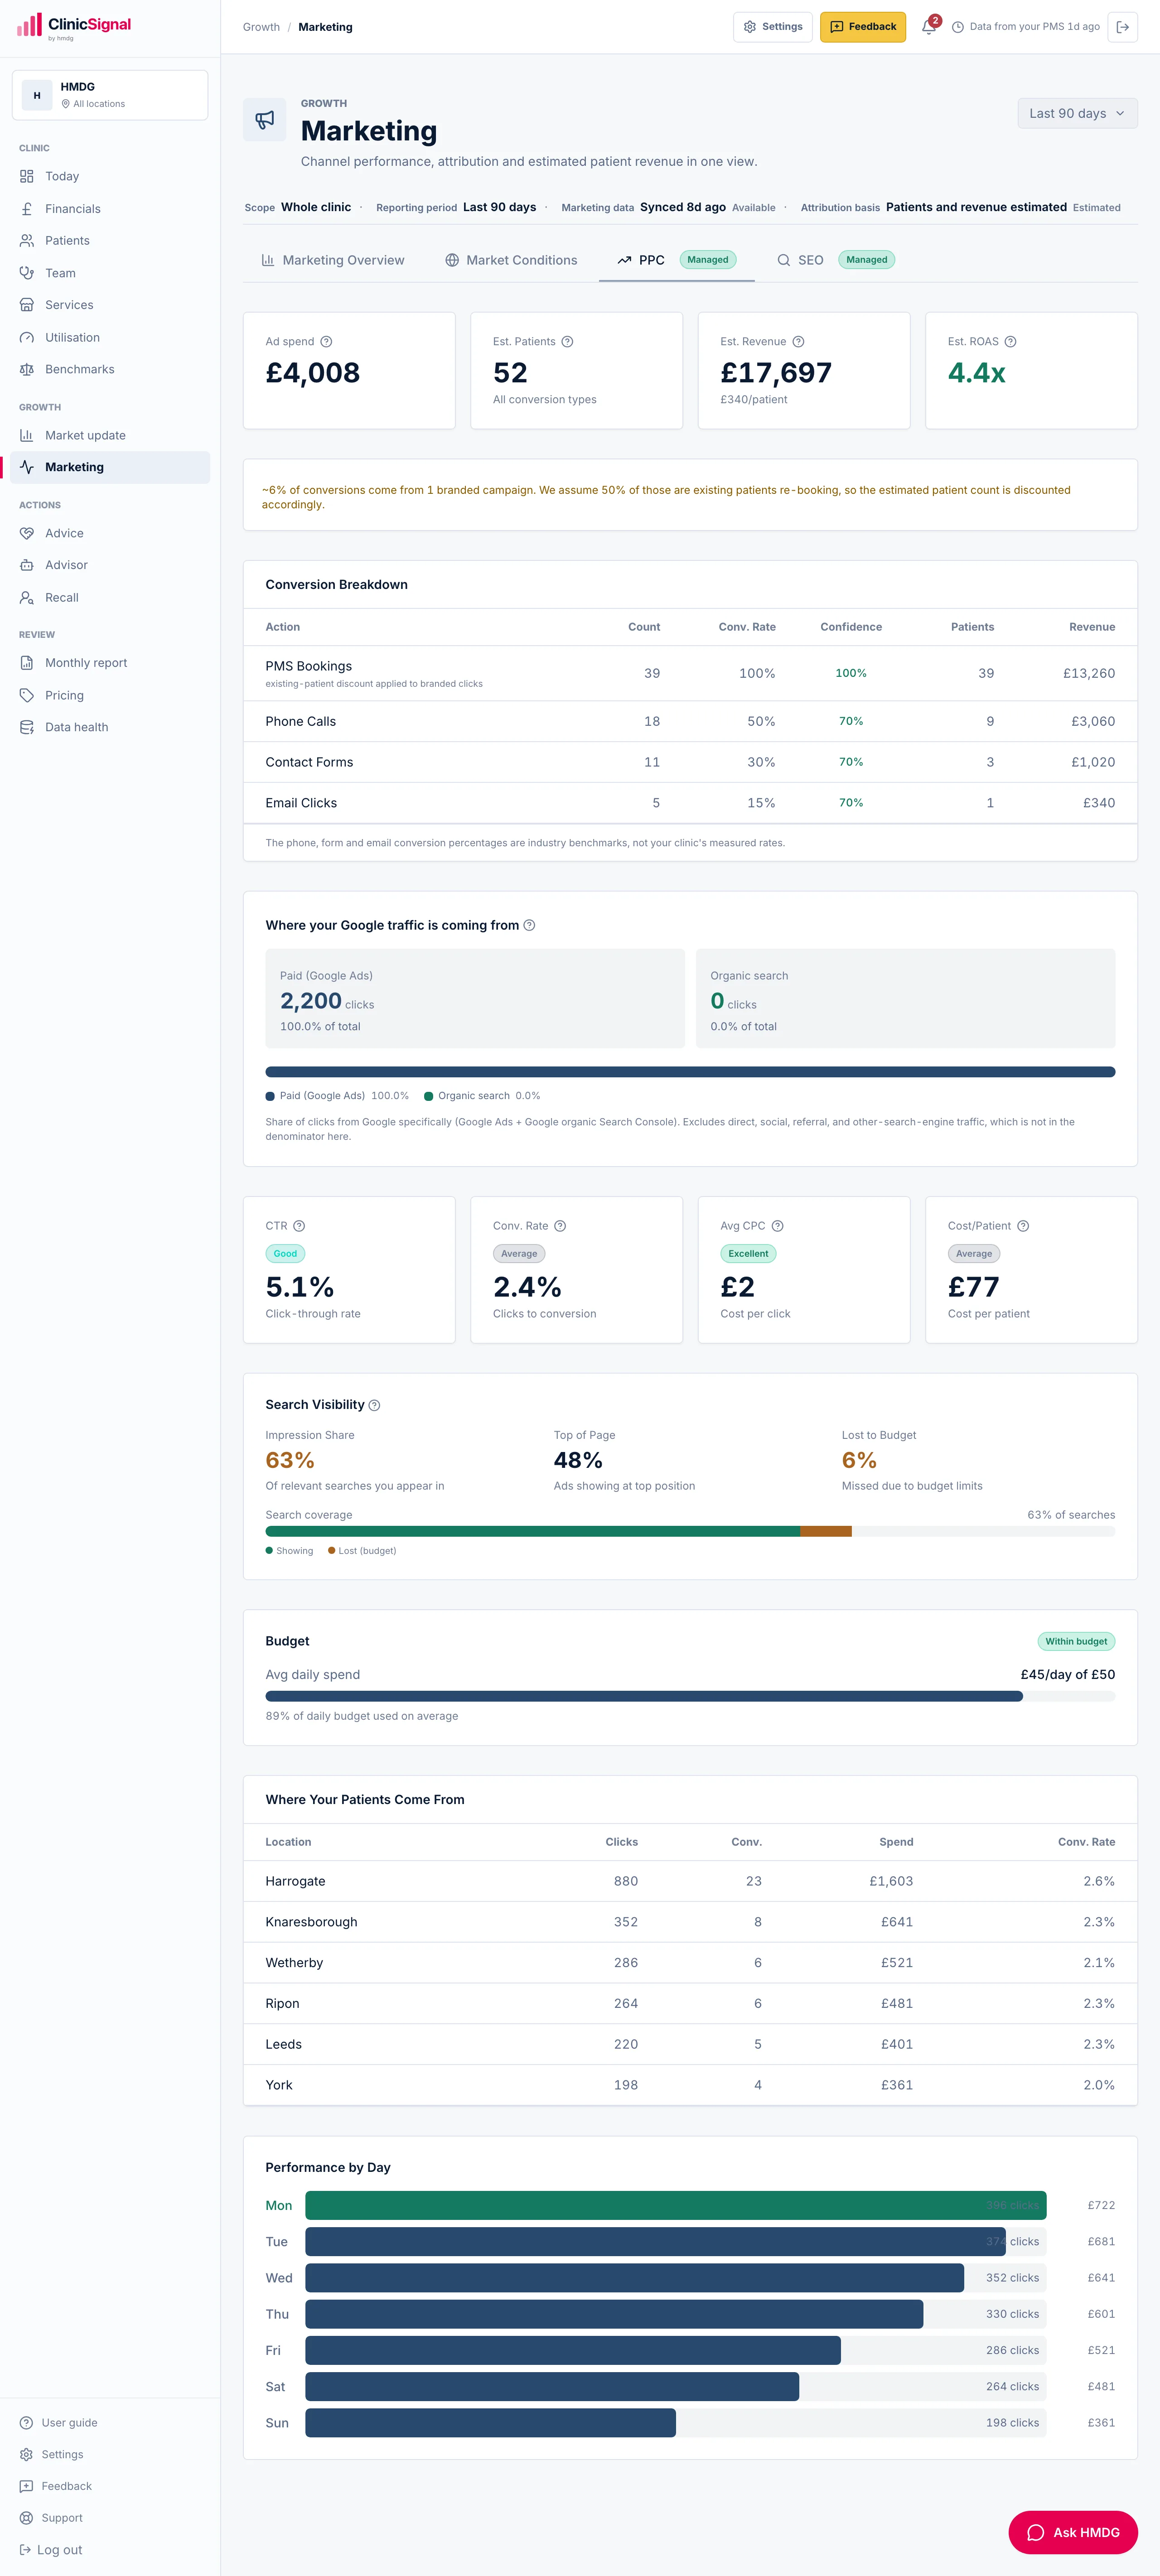Viewport: 1160px width, 2576px height.
Task: Click the £17,697 estimated revenue value
Action: pyautogui.click(x=776, y=373)
